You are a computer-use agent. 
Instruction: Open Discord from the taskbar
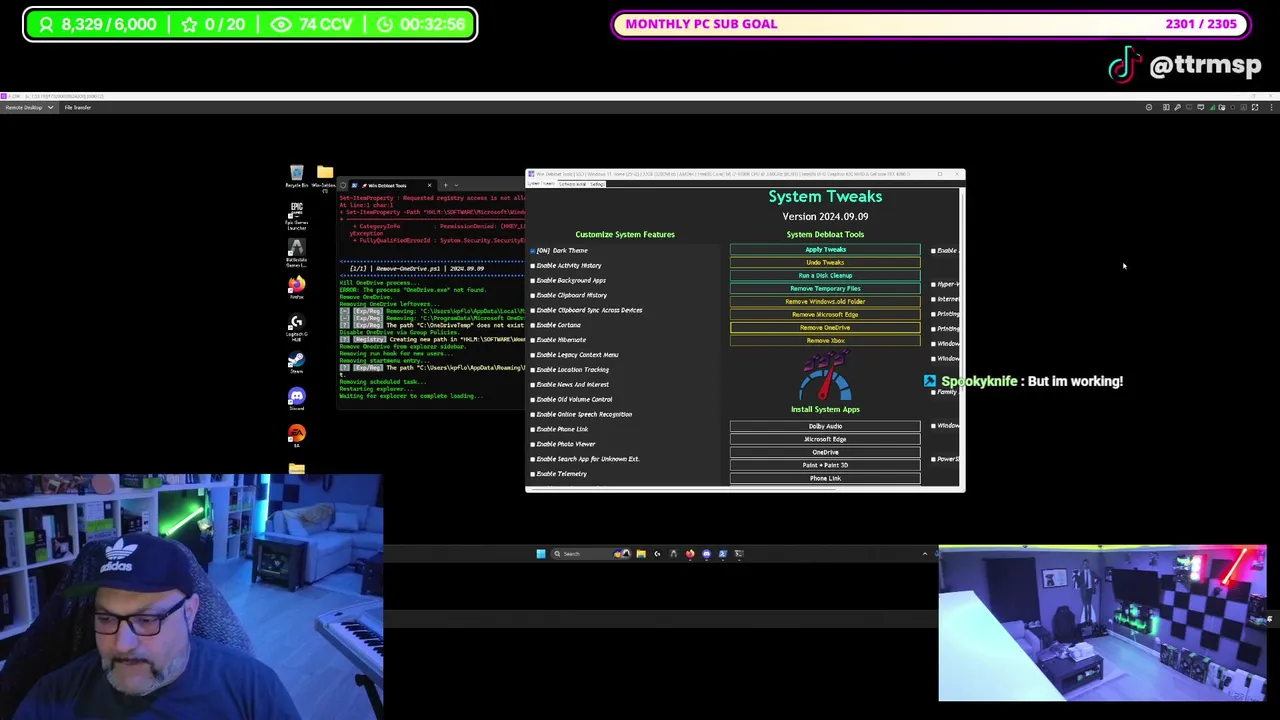[706, 554]
